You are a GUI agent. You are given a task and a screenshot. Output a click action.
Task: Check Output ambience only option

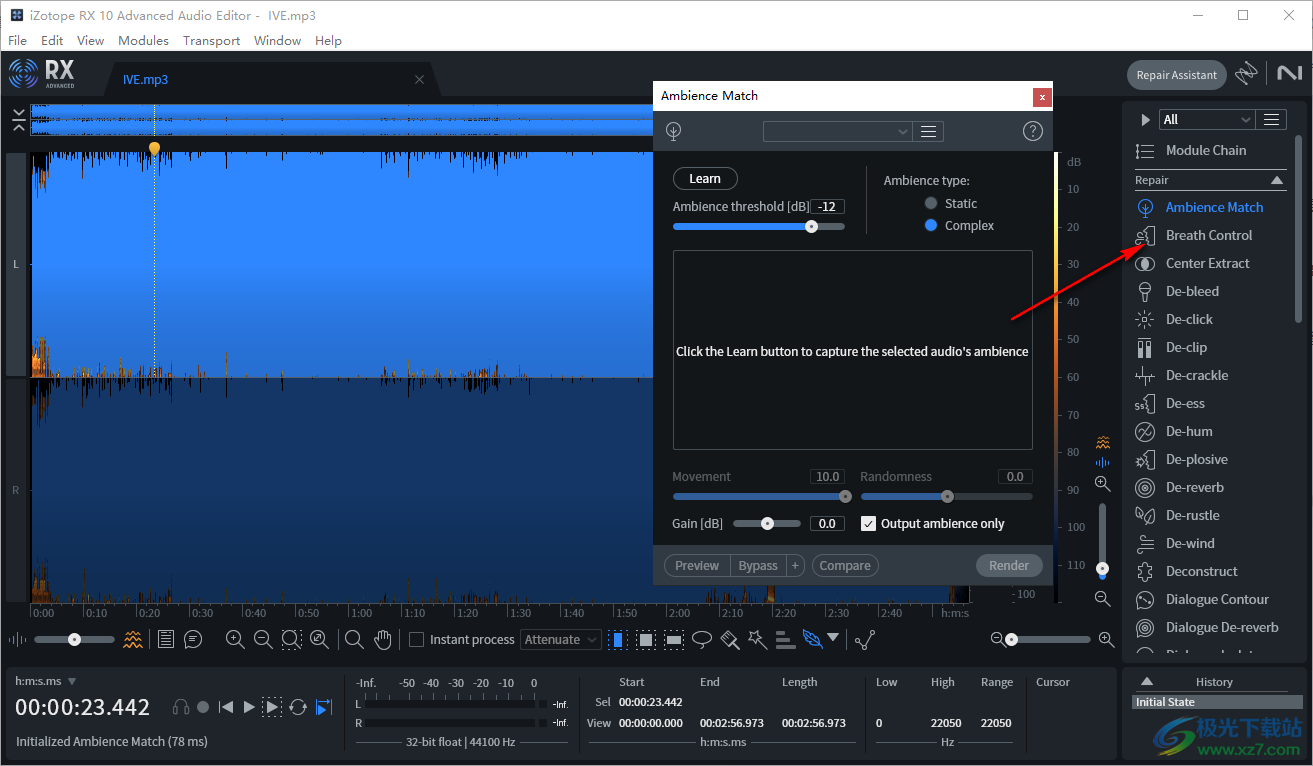869,523
